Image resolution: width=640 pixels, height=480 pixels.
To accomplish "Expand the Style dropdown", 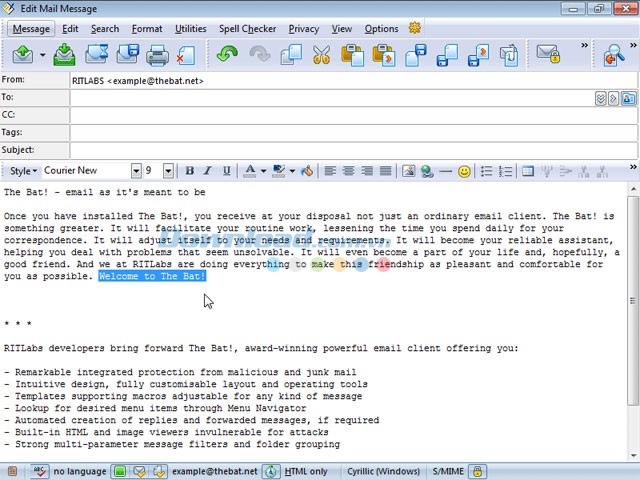I will [22, 171].
